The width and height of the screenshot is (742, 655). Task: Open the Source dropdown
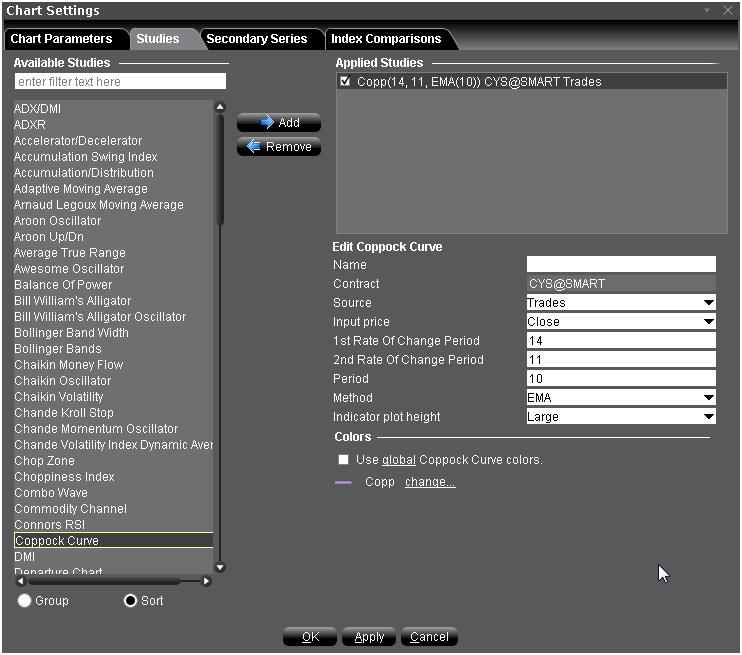[708, 303]
